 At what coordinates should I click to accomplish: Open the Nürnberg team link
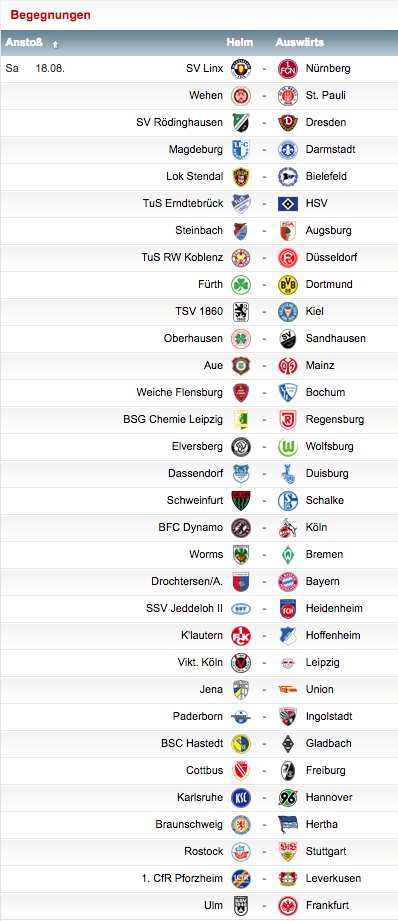pyautogui.click(x=328, y=69)
